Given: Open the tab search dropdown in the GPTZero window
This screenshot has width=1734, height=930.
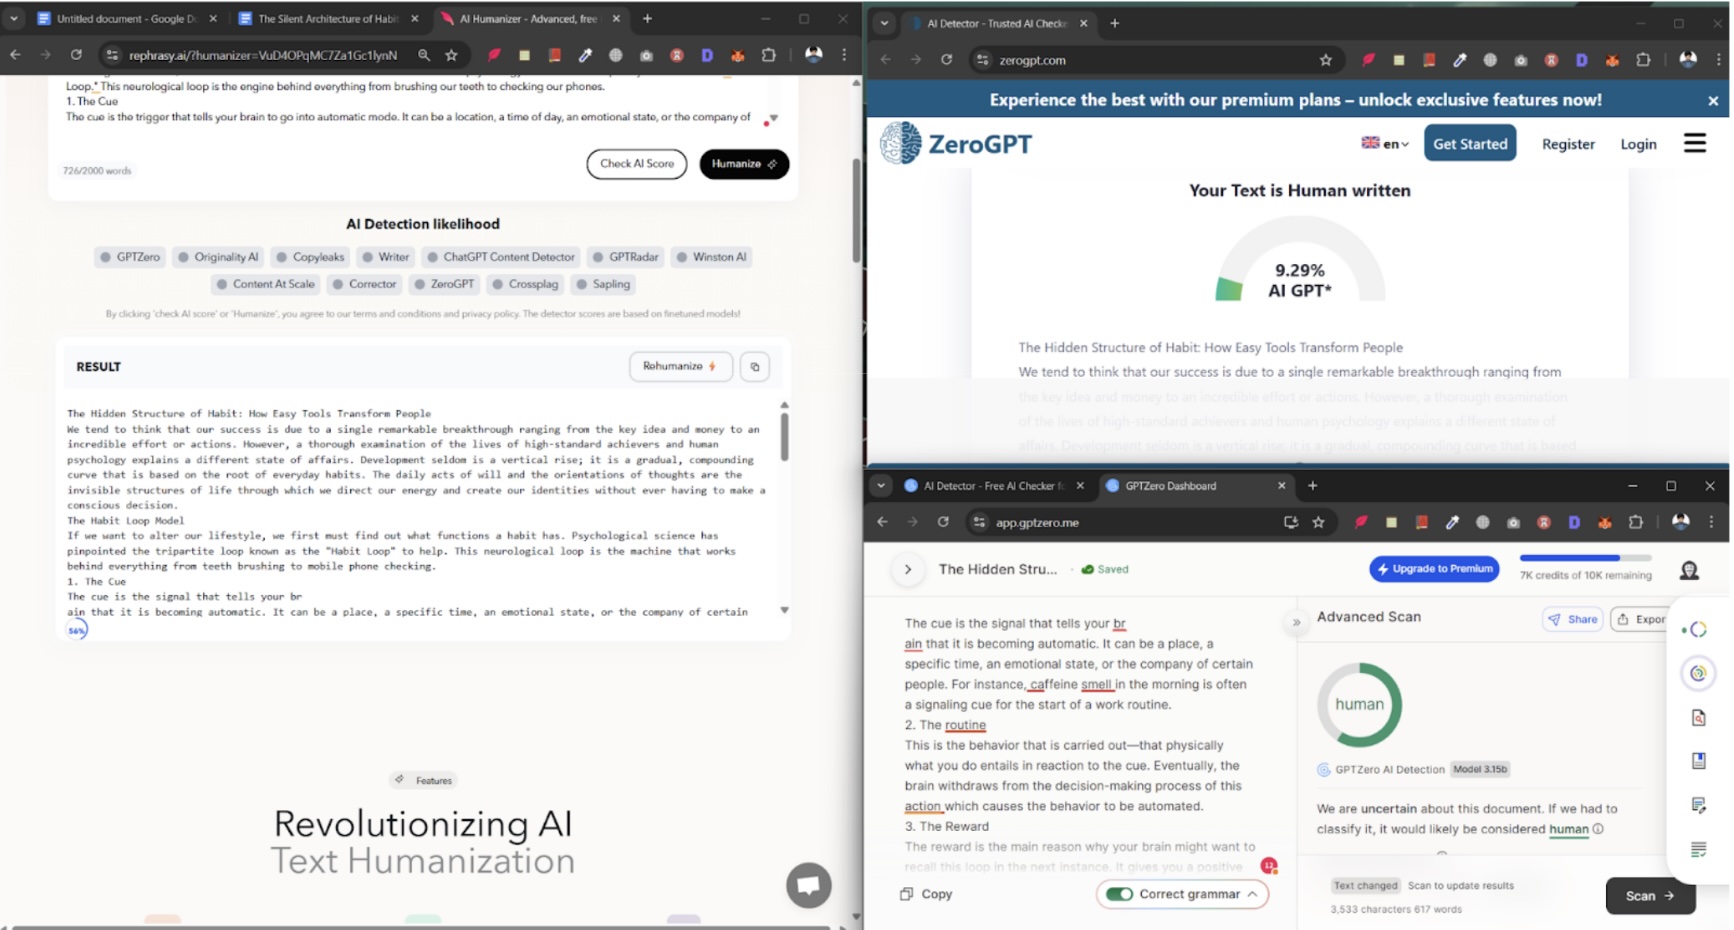Looking at the screenshot, I should pos(881,486).
